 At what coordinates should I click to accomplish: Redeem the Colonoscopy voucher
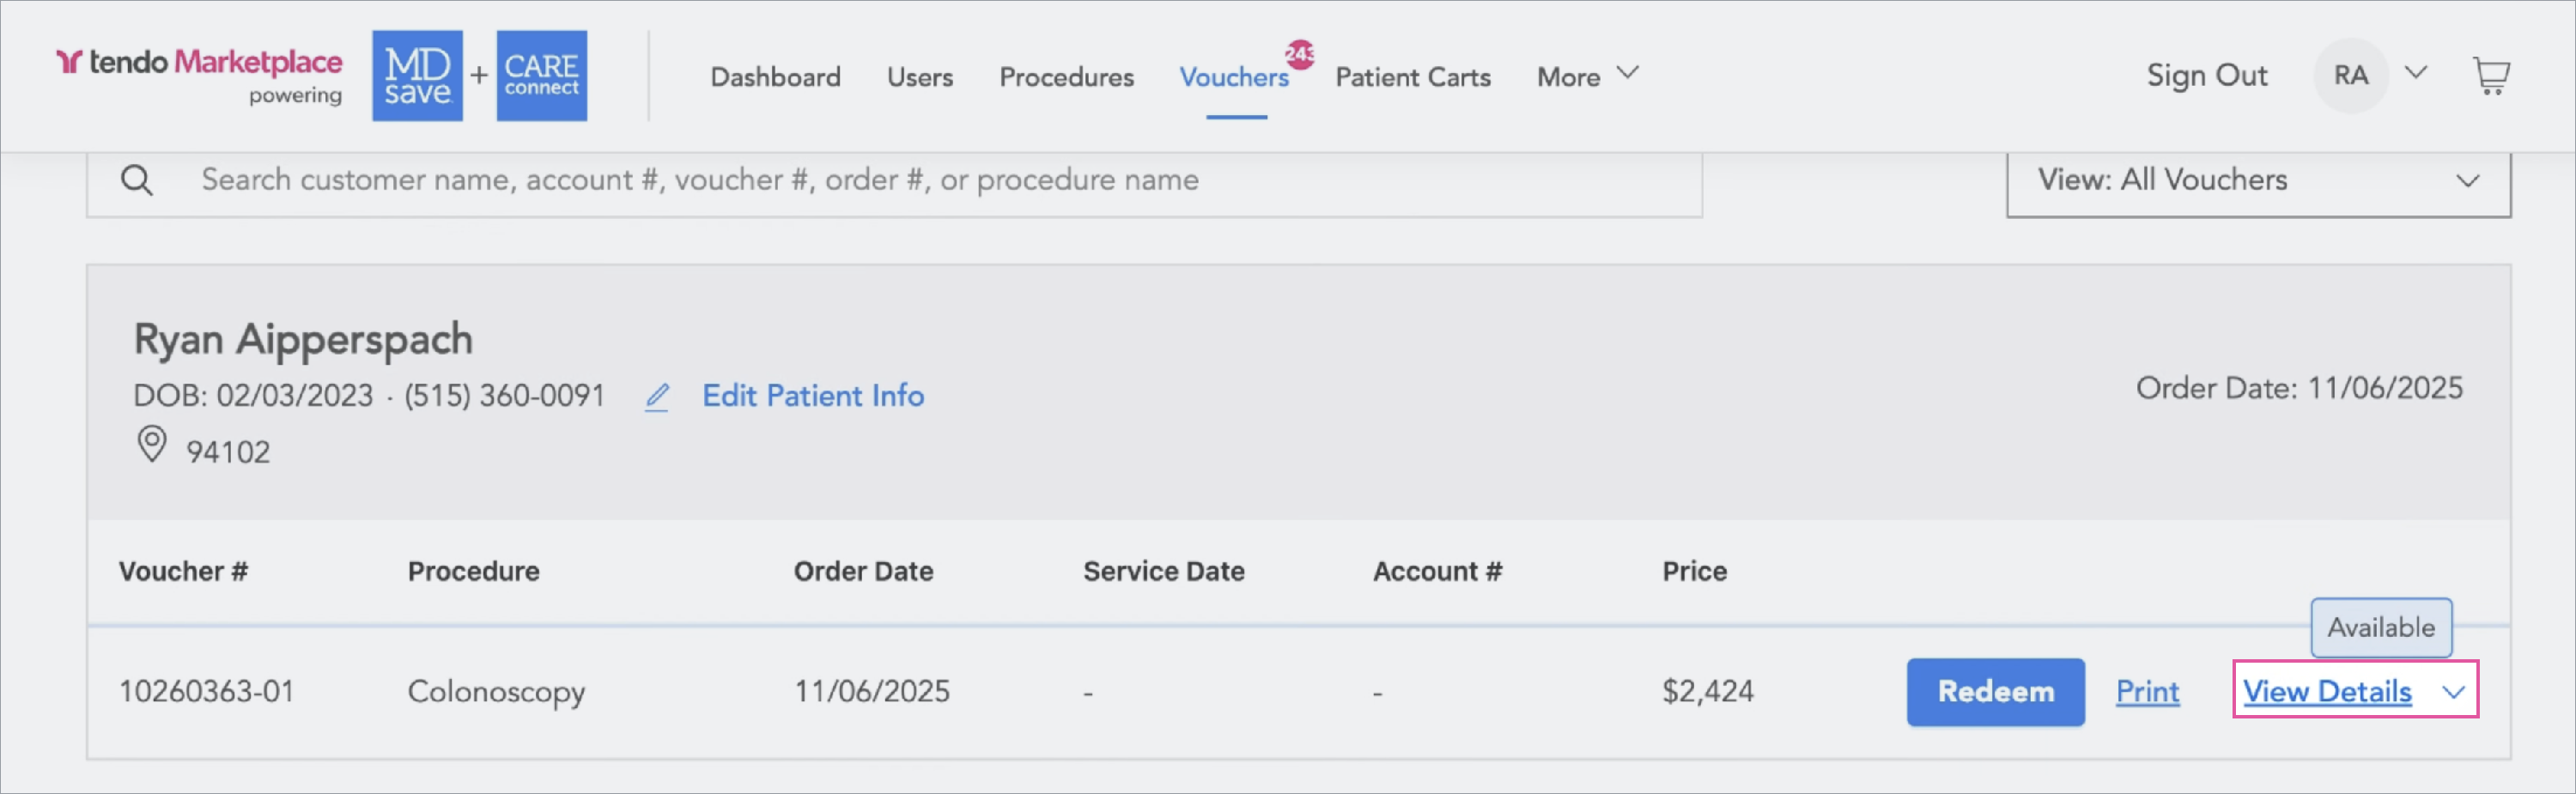[x=1994, y=691]
